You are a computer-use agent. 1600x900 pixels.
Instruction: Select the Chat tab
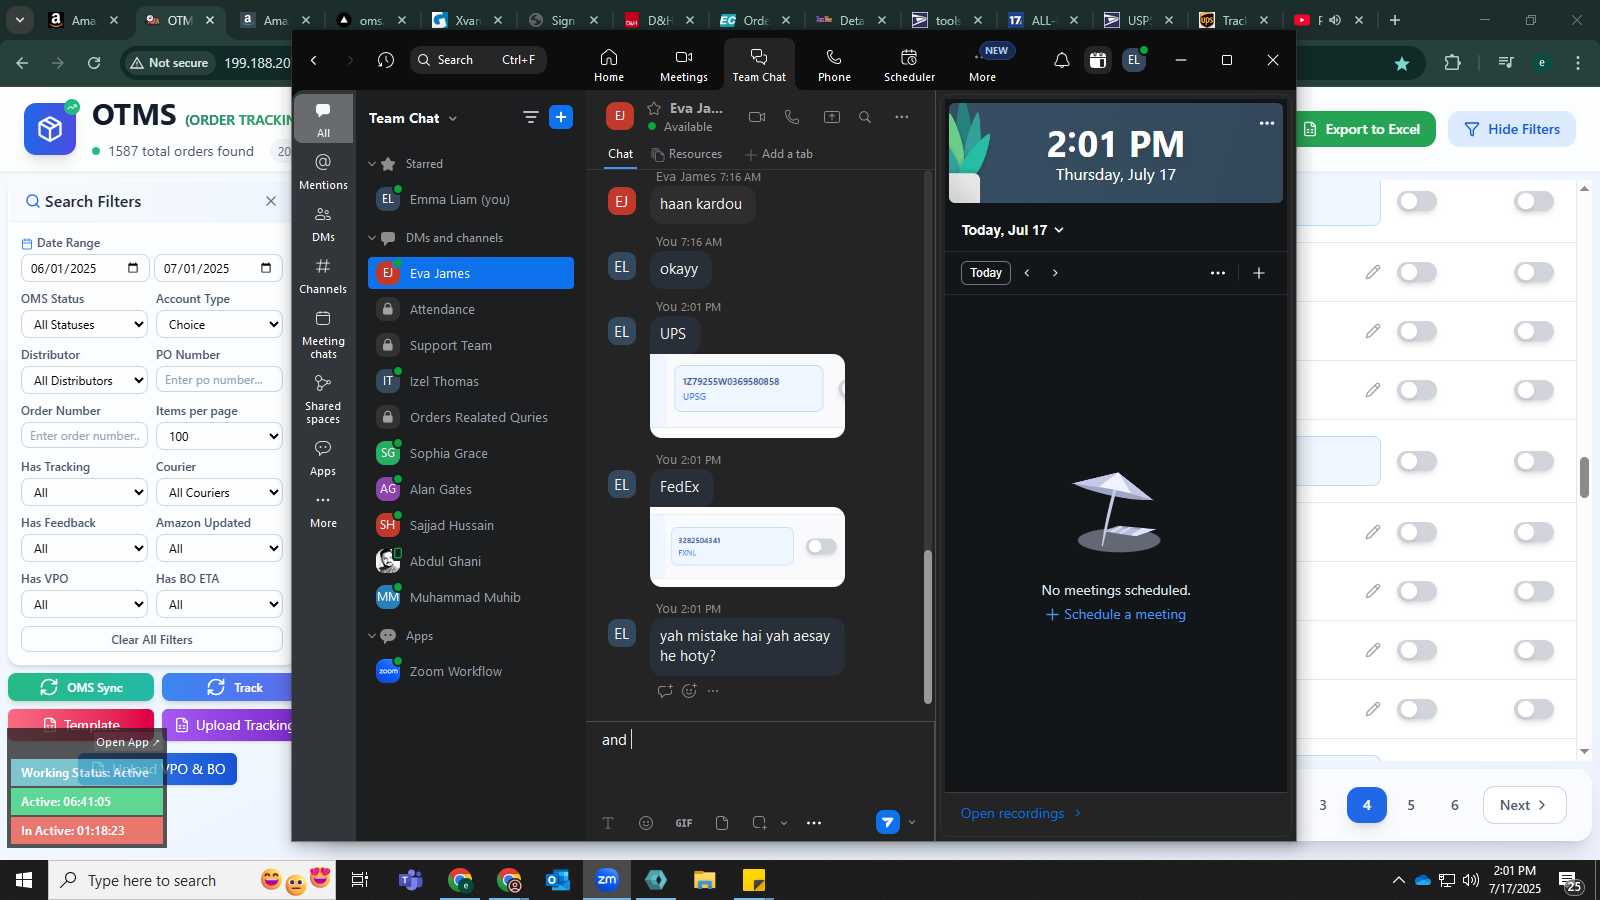pos(620,154)
